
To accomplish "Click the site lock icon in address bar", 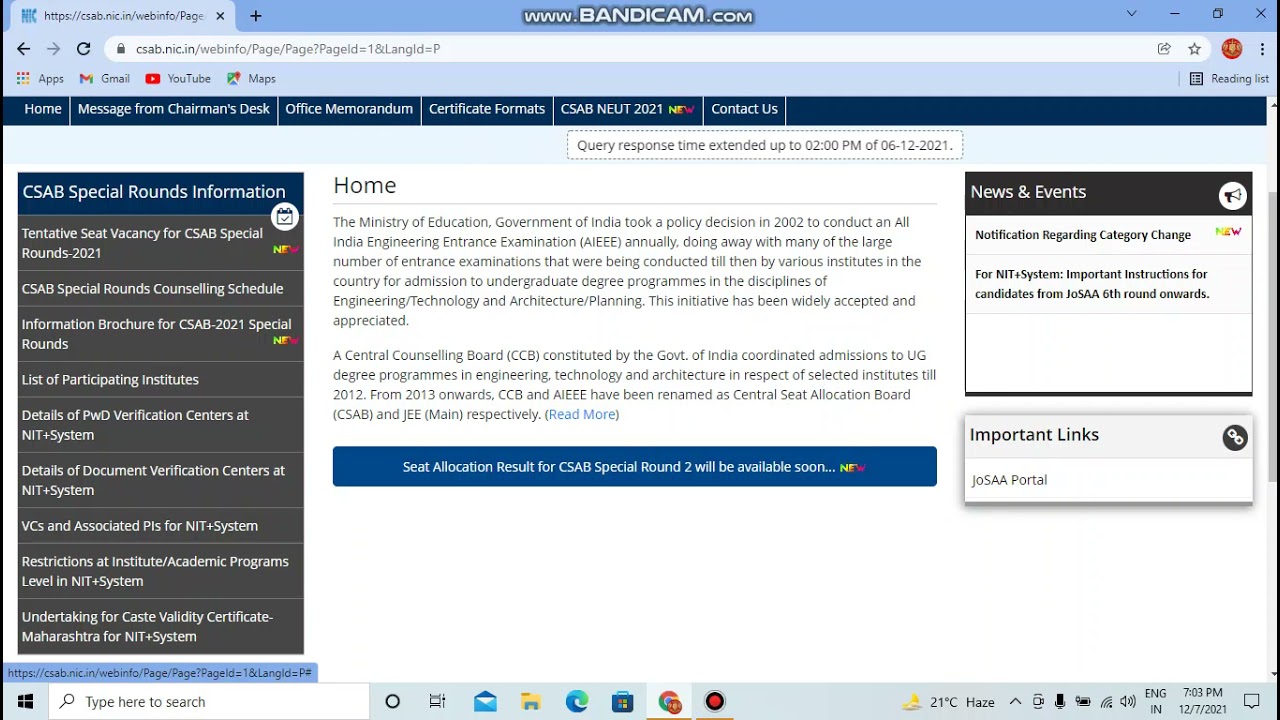I will point(120,48).
